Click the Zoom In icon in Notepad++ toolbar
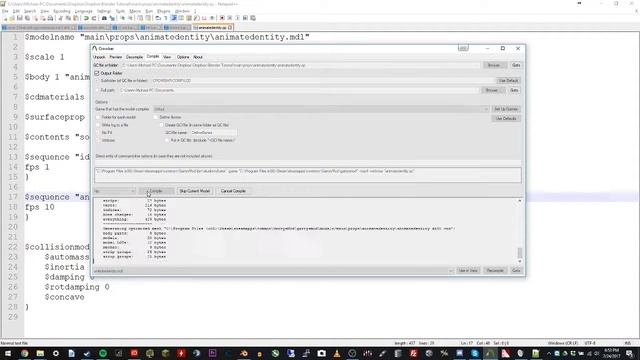The image size is (640, 360). point(122,18)
